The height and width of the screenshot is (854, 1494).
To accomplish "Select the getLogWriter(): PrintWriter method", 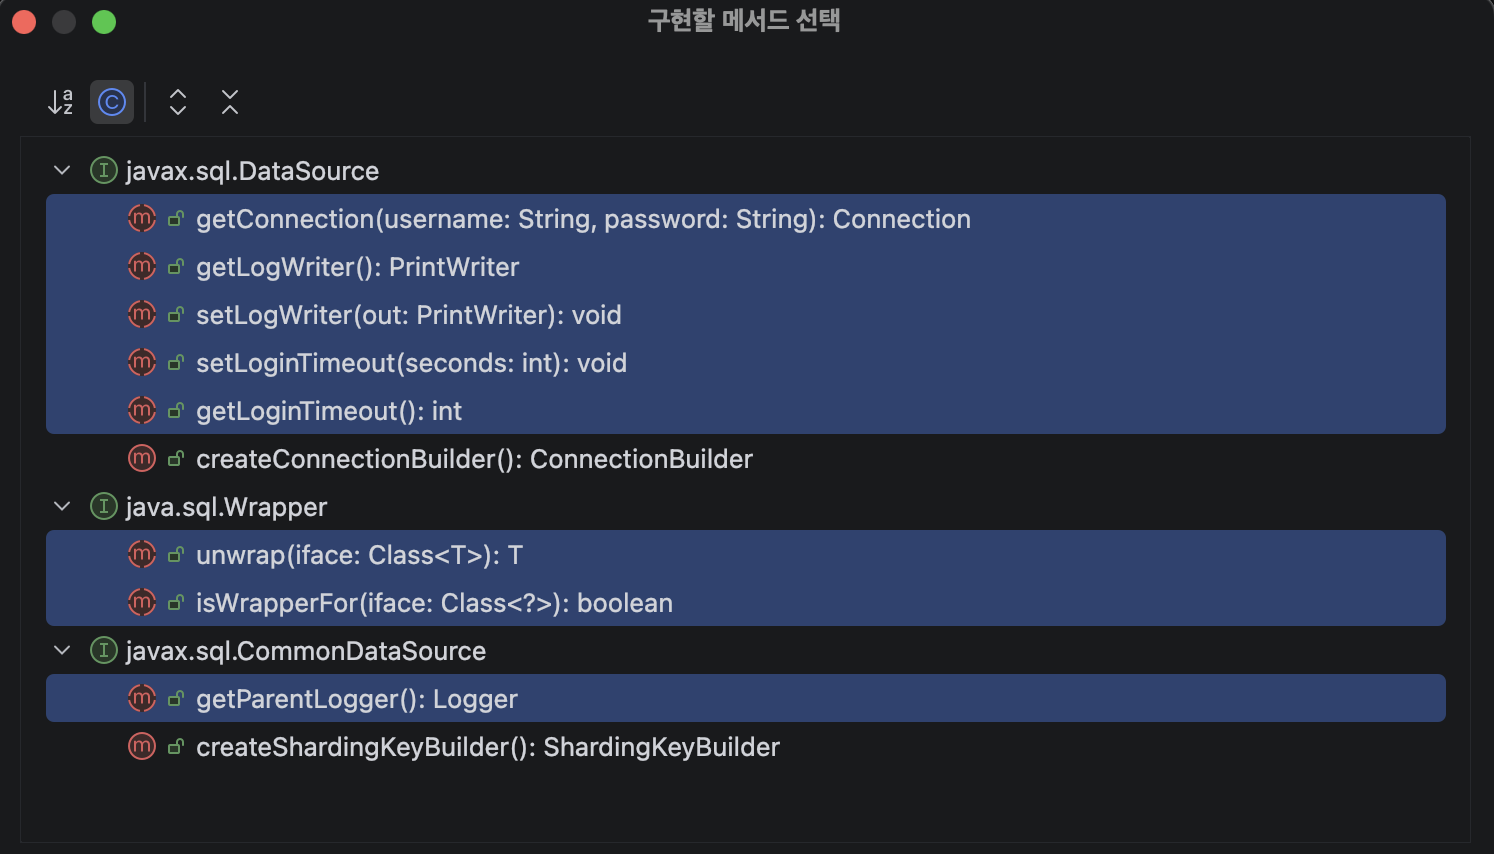I will (x=746, y=267).
